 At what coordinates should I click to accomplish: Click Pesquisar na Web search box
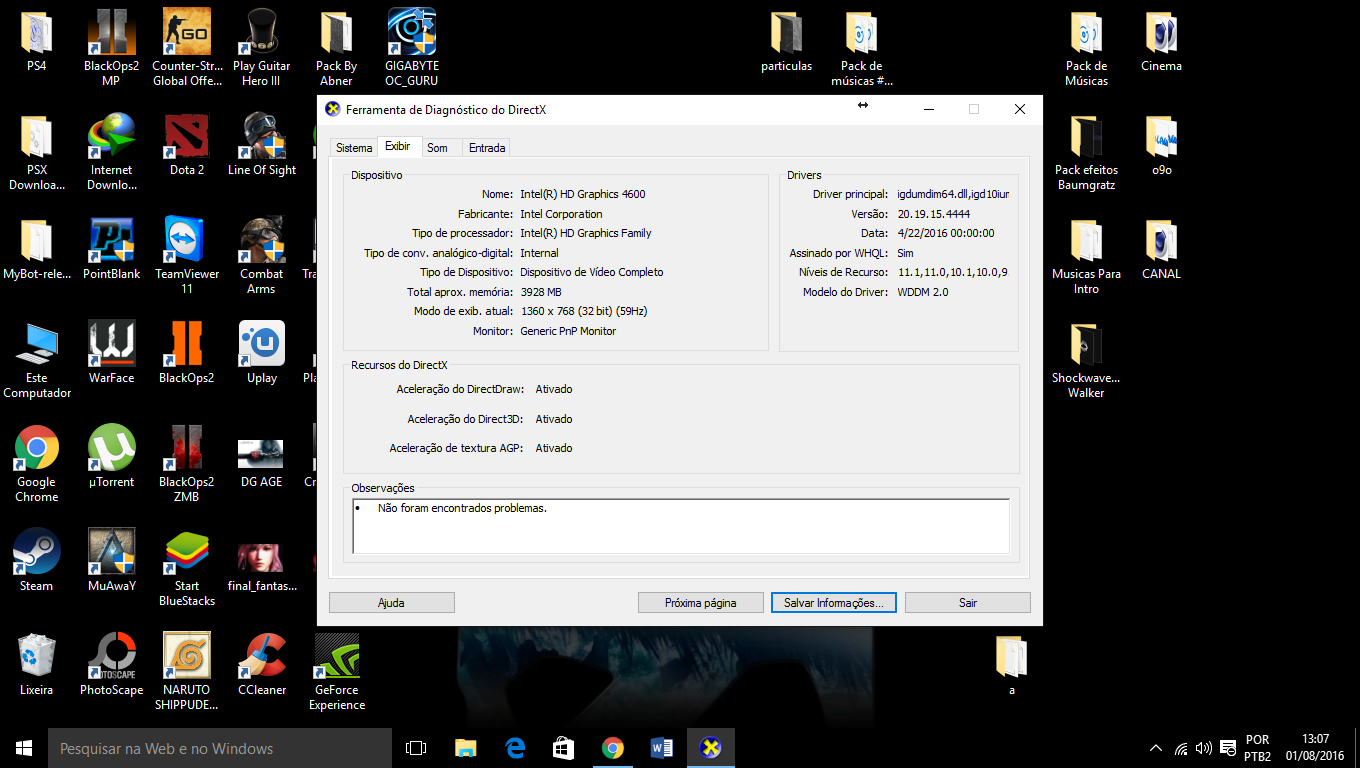pyautogui.click(x=220, y=748)
